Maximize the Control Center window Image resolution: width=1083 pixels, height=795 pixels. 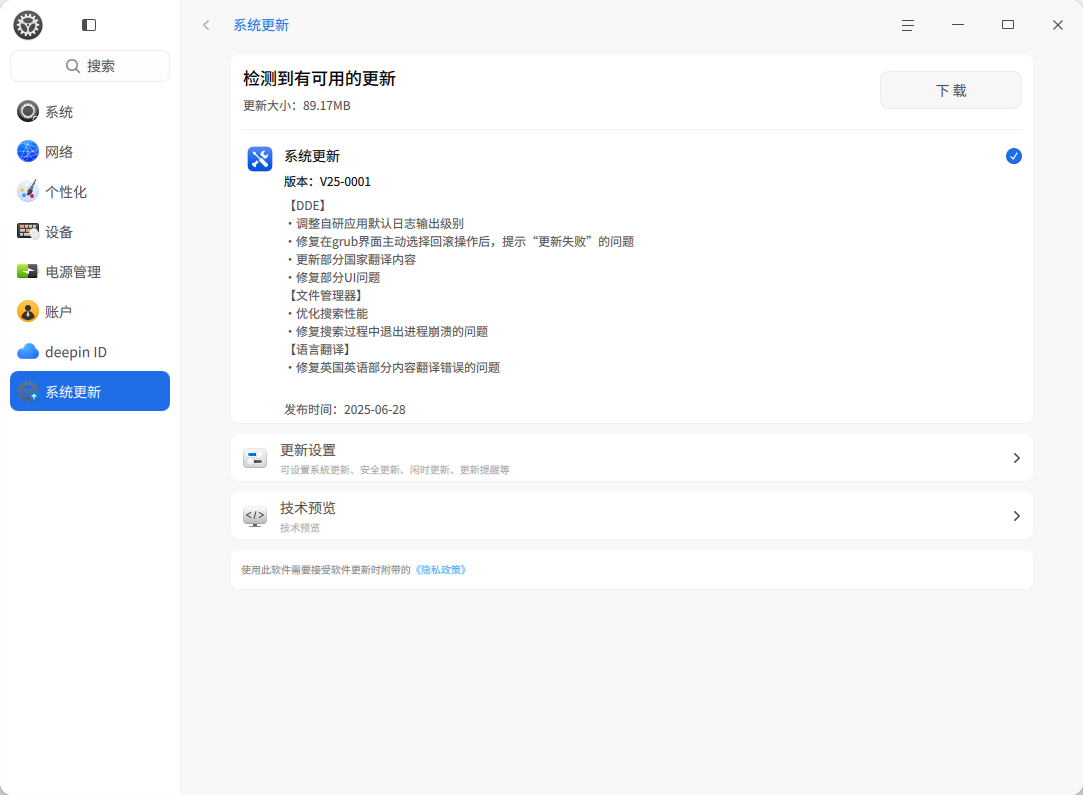coord(1008,26)
